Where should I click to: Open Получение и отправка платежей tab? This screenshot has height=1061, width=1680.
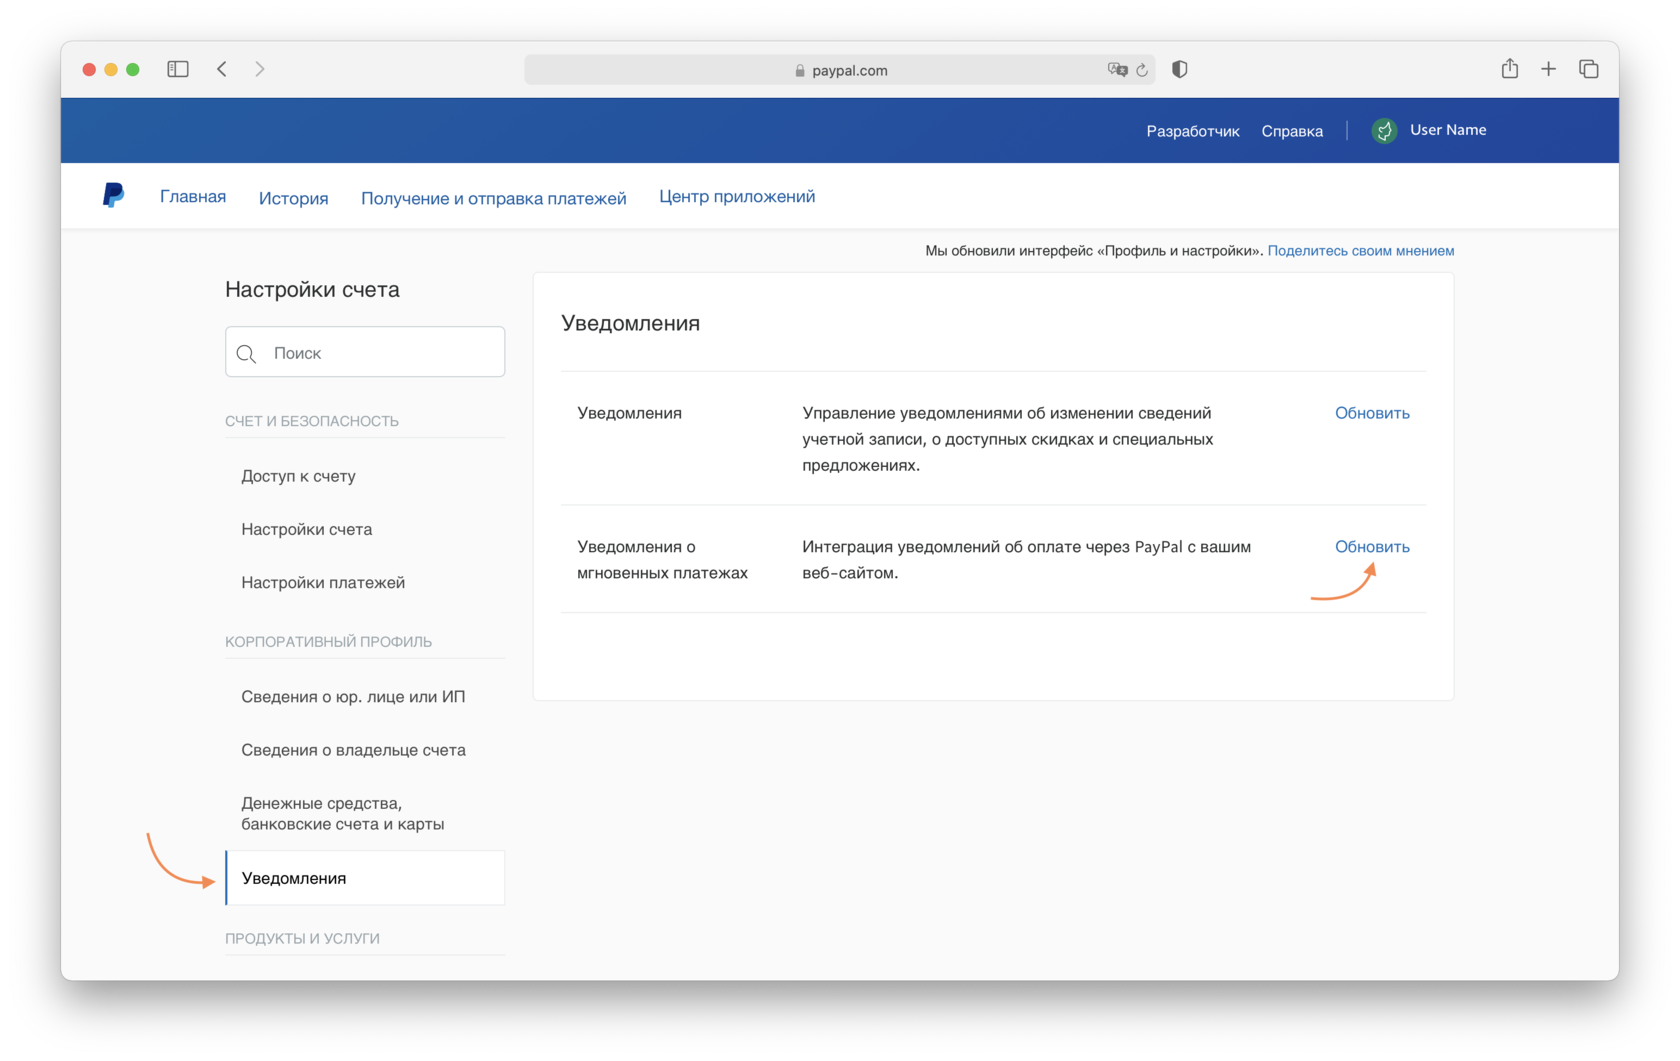(494, 198)
